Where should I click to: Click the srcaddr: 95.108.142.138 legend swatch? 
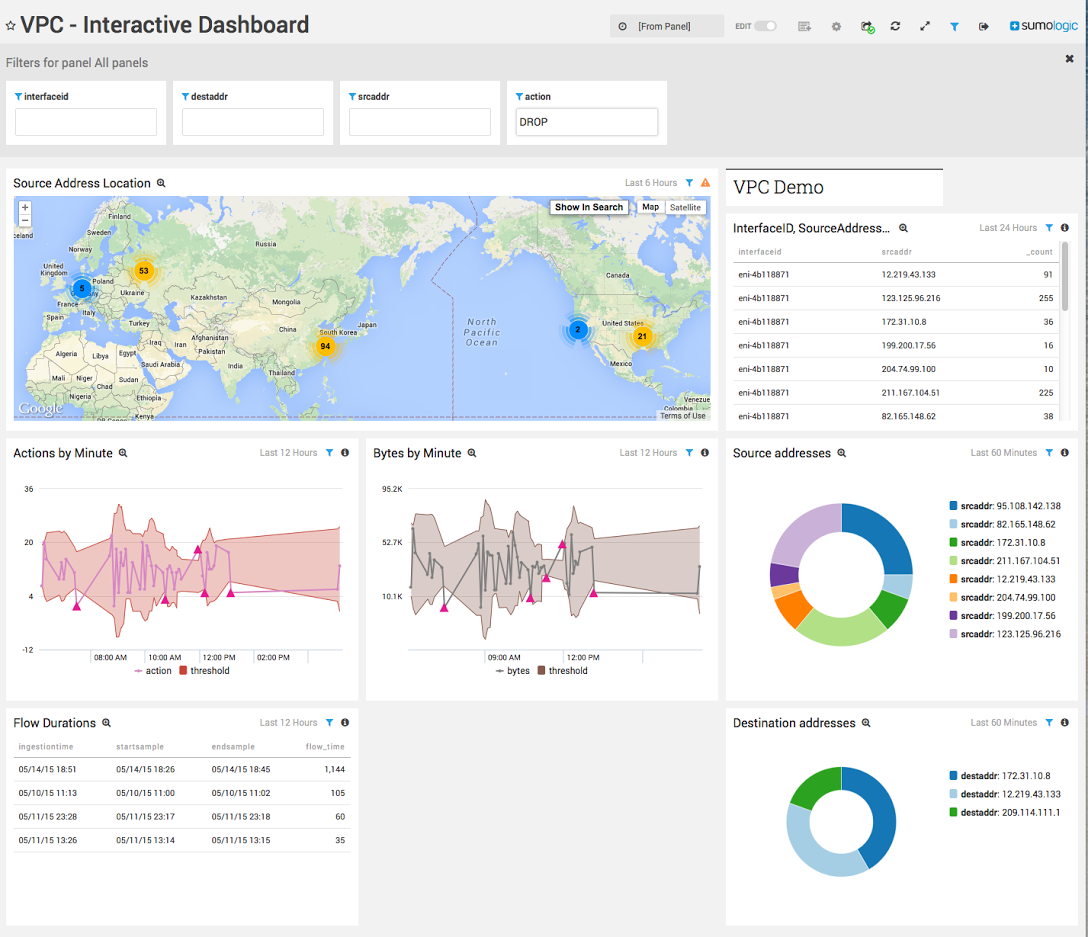point(953,506)
